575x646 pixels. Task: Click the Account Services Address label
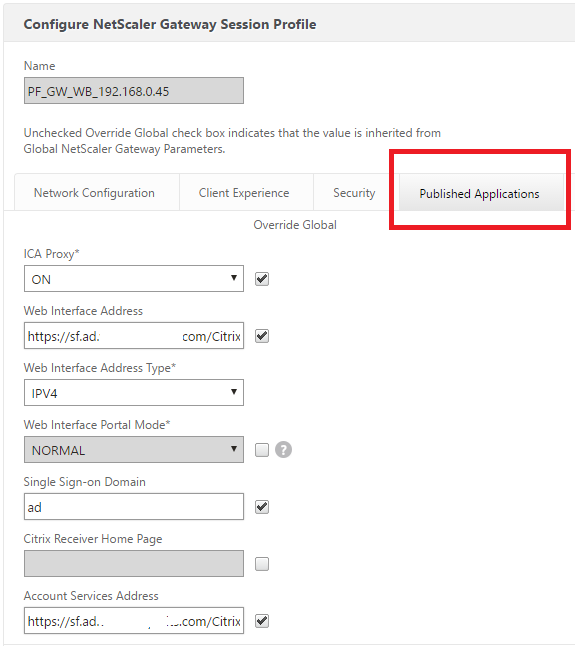click(91, 596)
